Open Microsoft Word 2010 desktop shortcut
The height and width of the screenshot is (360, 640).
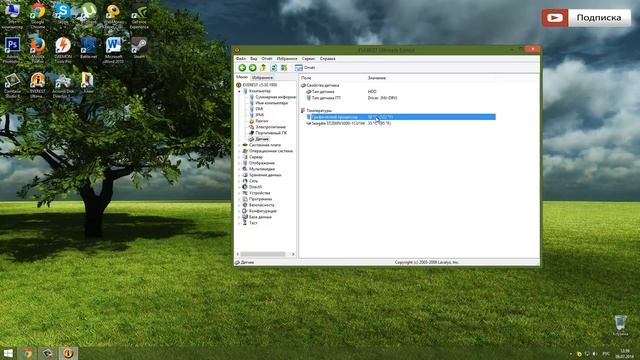pyautogui.click(x=113, y=50)
